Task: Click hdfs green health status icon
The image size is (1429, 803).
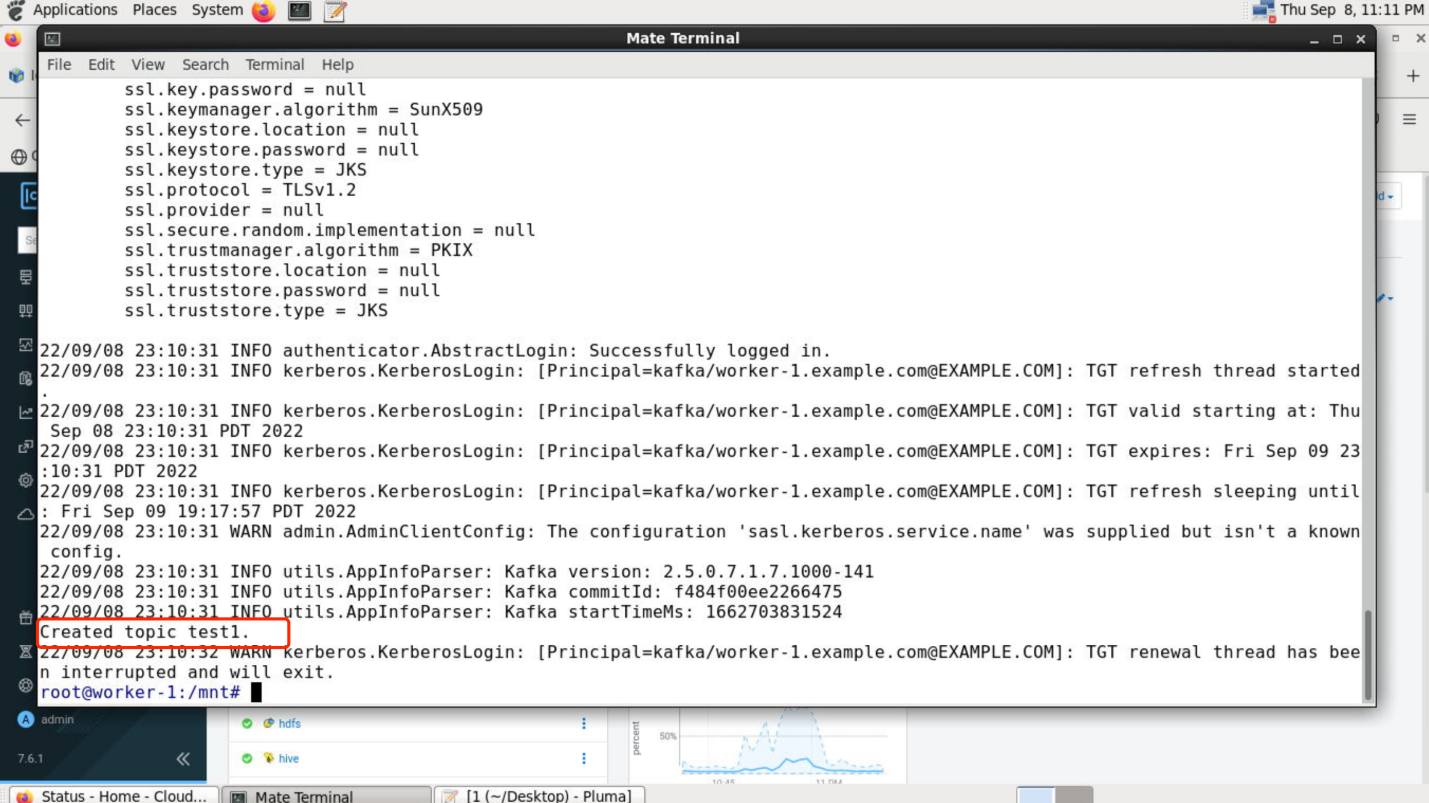Action: click(247, 724)
